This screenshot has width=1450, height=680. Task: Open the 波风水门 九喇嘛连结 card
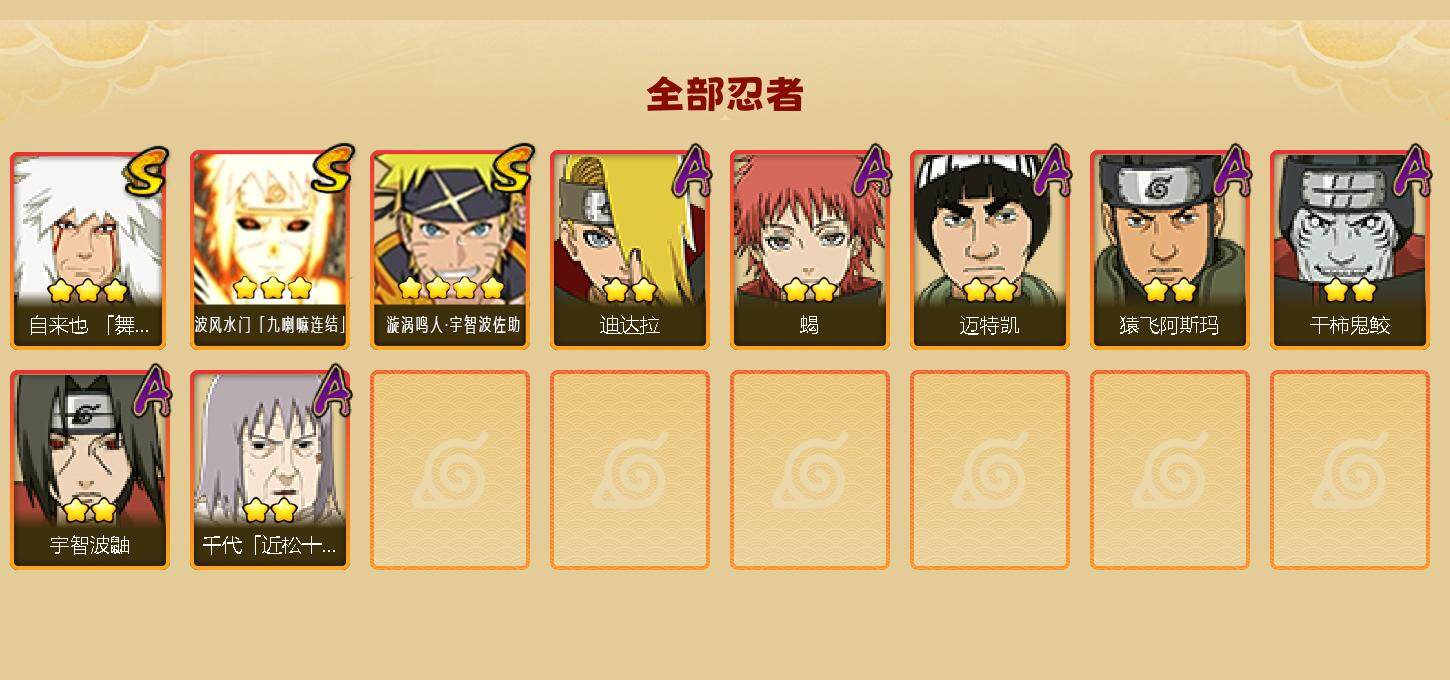click(x=269, y=250)
